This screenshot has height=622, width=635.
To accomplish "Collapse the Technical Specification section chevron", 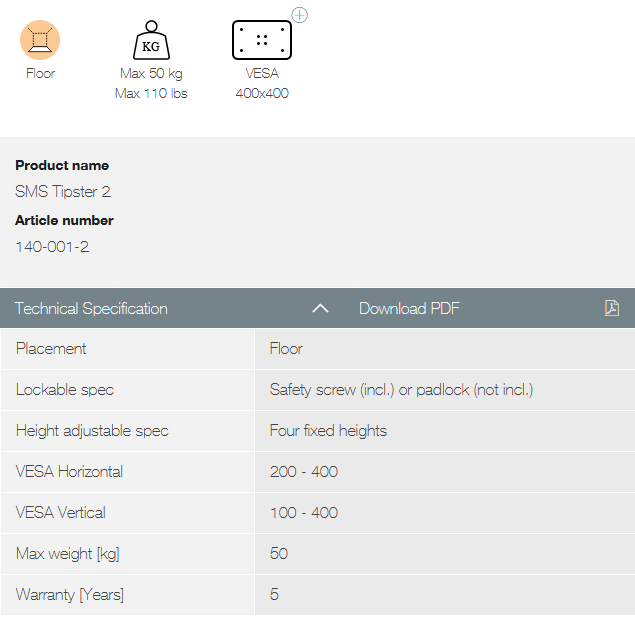I will click(320, 309).
